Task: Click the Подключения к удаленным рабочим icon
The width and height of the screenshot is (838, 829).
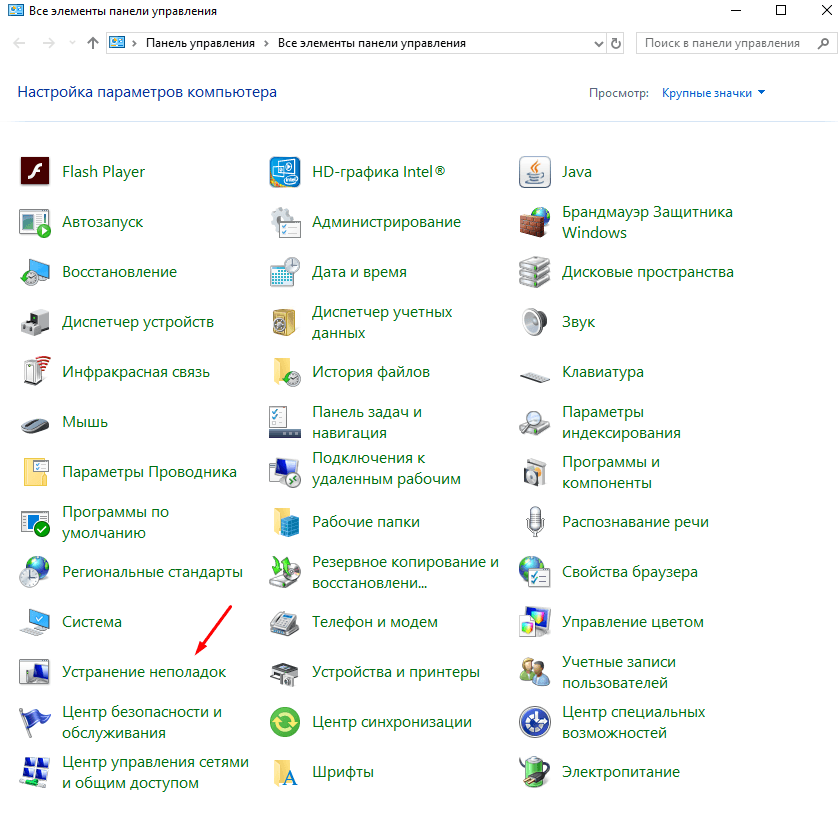Action: 285,471
